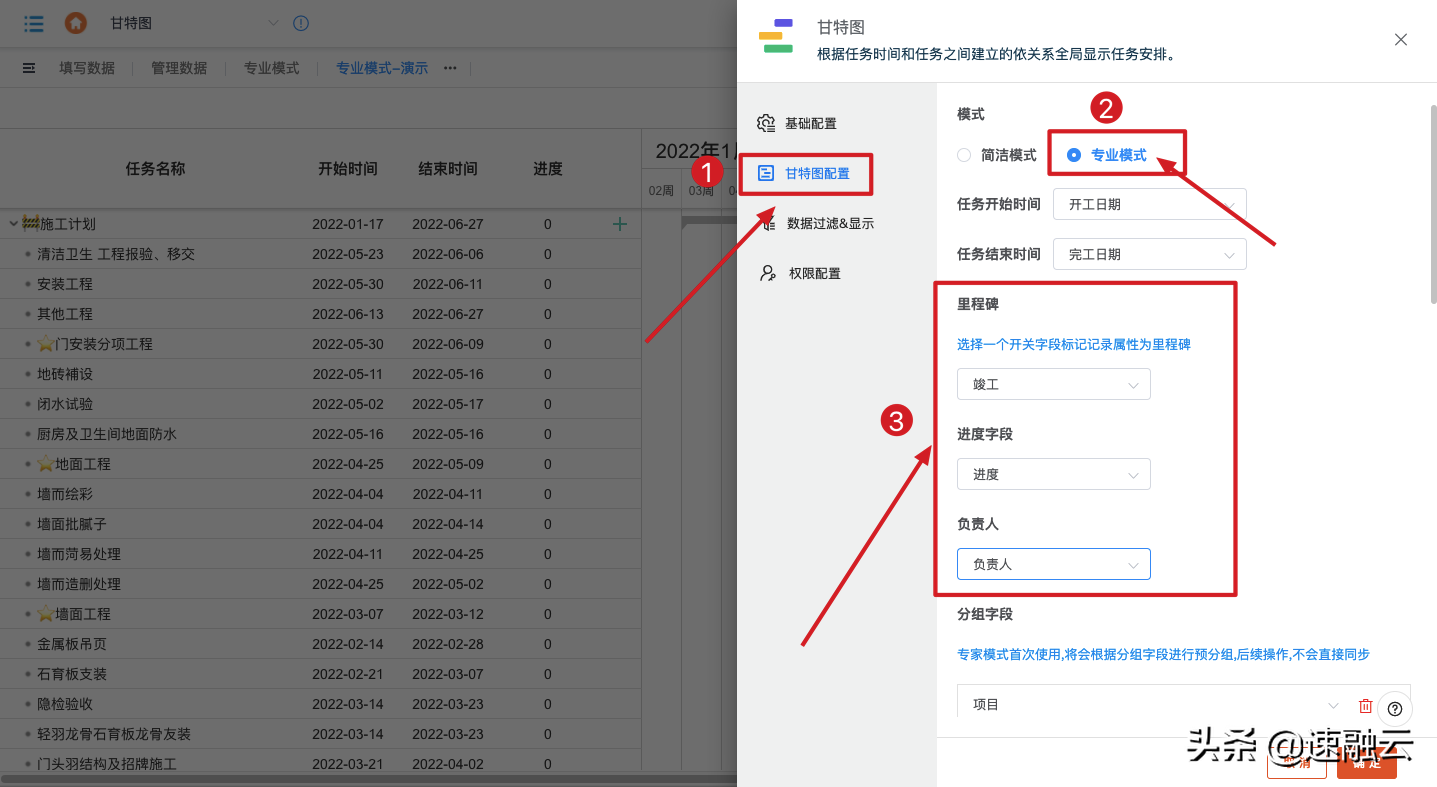Switch to the 管理数据 tab

coord(180,68)
